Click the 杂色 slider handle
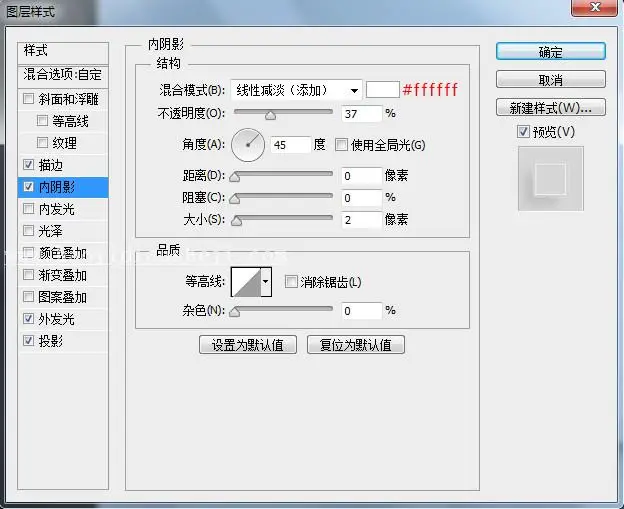The image size is (624, 509). [x=235, y=312]
